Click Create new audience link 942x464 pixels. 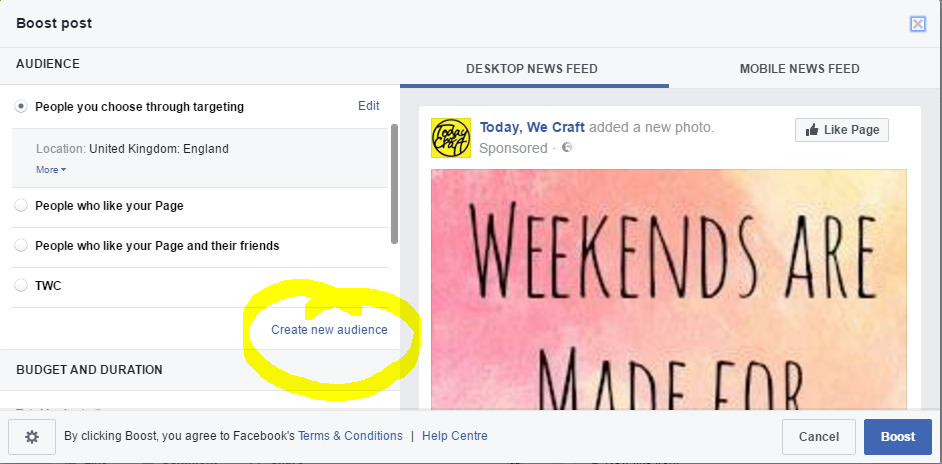pos(329,329)
